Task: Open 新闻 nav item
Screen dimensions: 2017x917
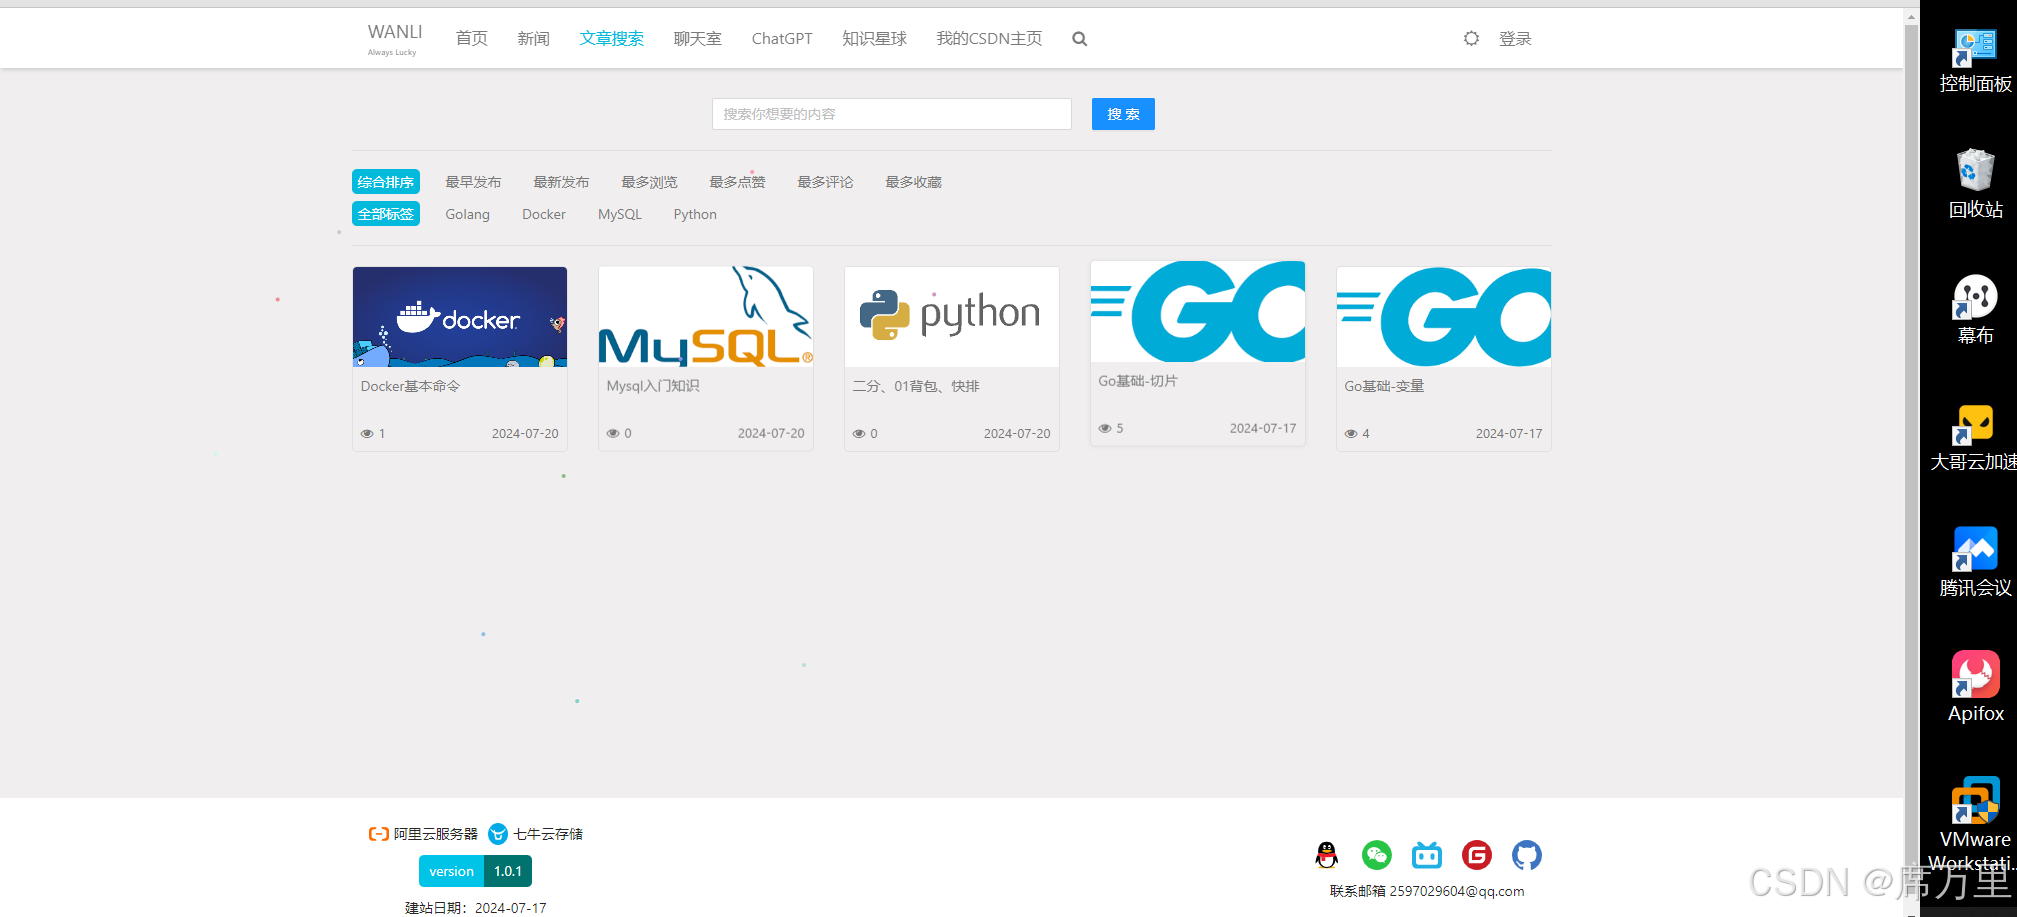Action: pos(534,39)
